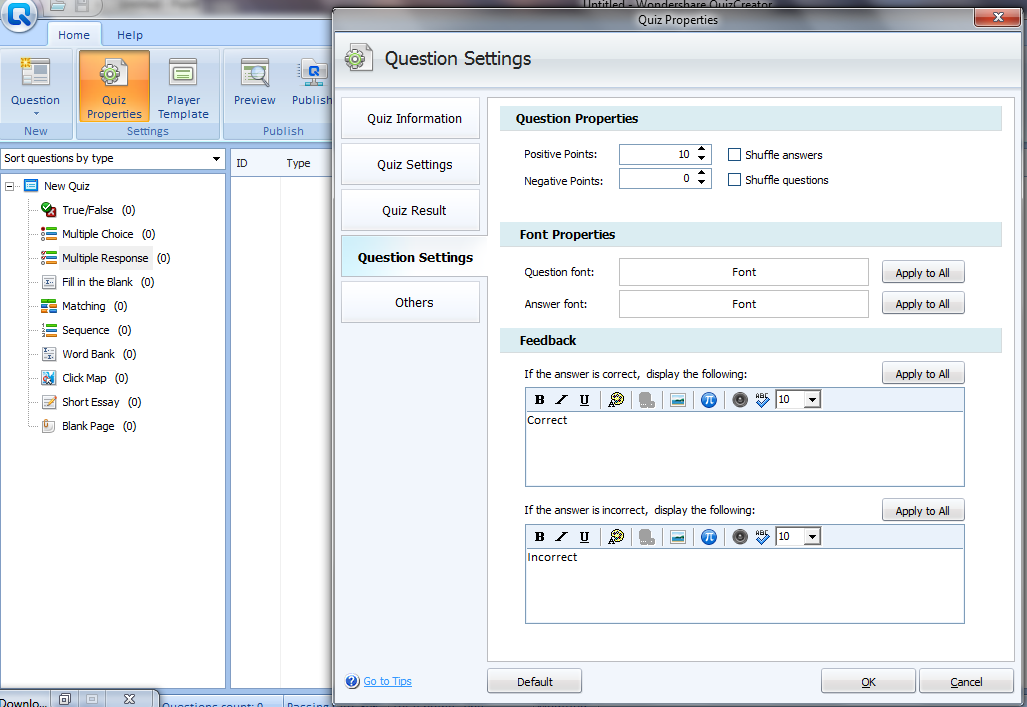Collapse the New Quiz tree node
The width and height of the screenshot is (1027, 707).
point(10,186)
